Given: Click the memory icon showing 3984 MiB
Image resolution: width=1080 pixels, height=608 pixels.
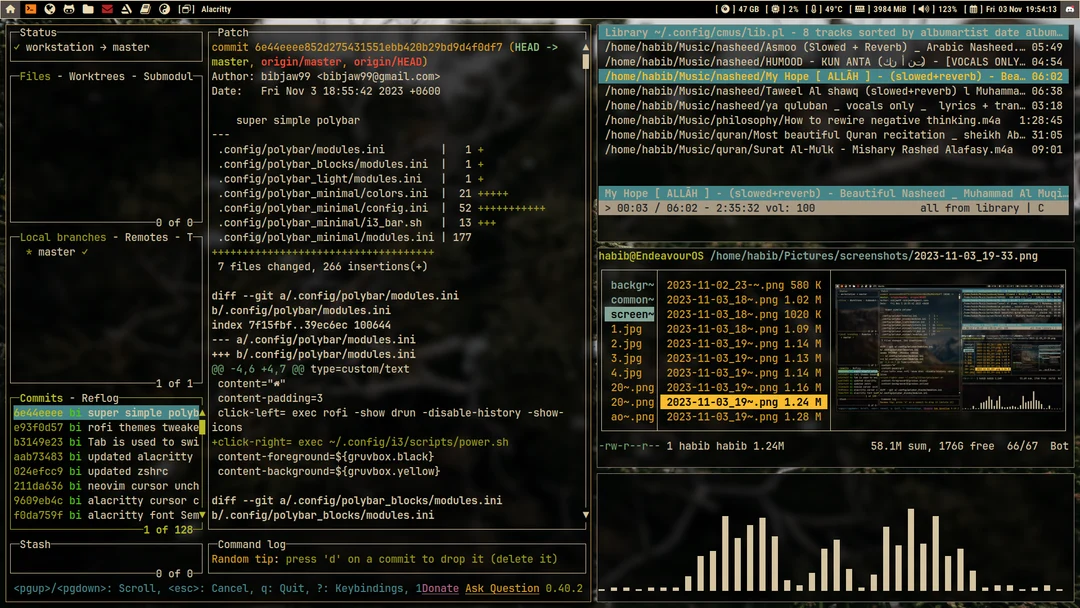Looking at the screenshot, I should (x=859, y=8).
